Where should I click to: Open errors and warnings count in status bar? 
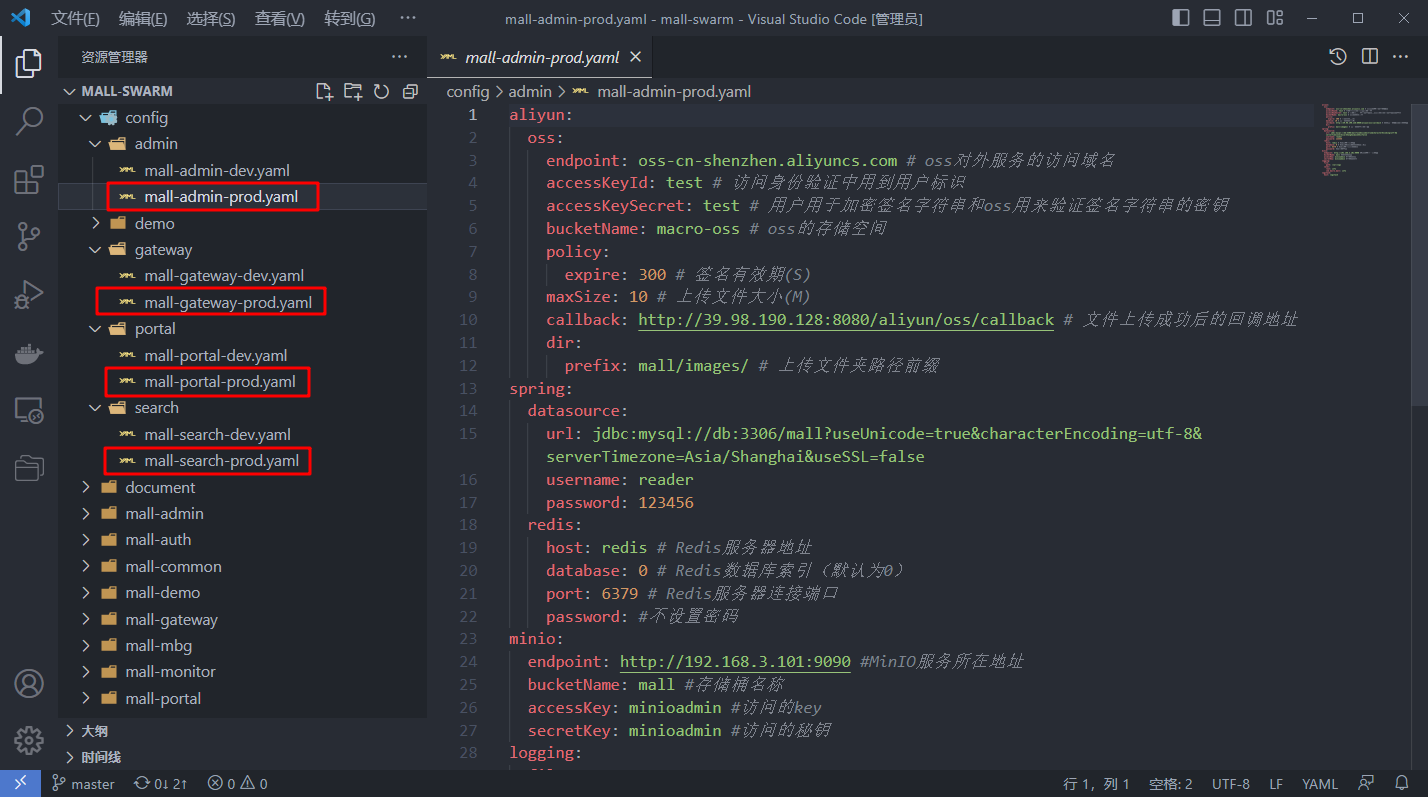point(237,784)
